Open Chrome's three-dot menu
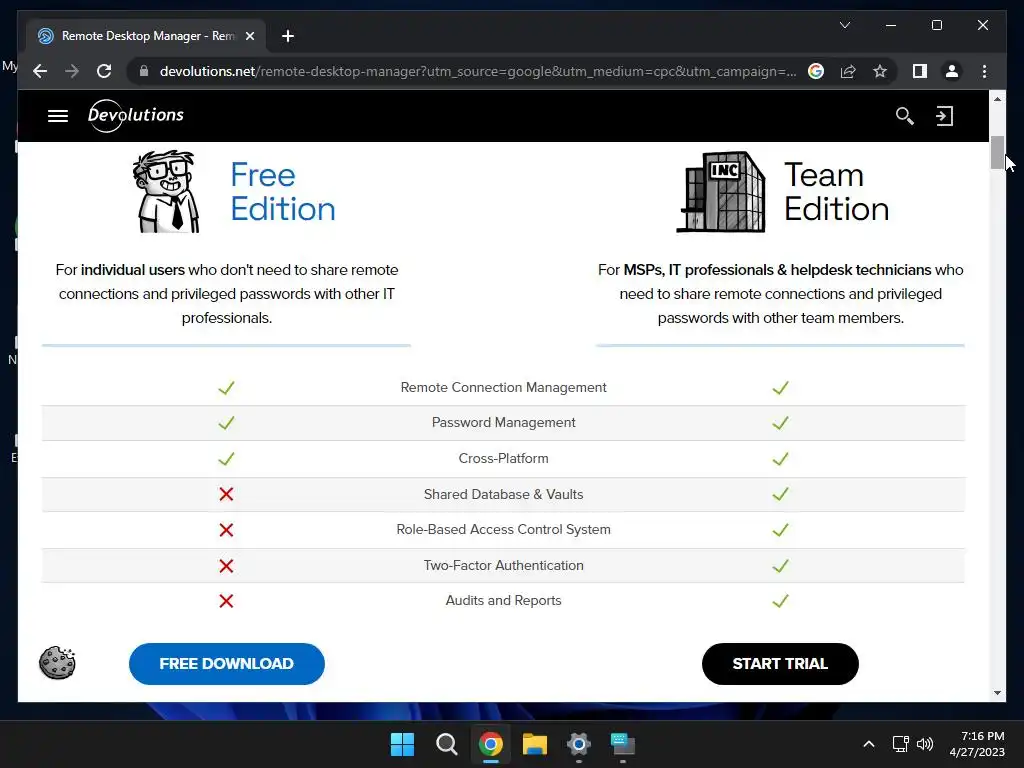Image resolution: width=1024 pixels, height=768 pixels. click(984, 71)
